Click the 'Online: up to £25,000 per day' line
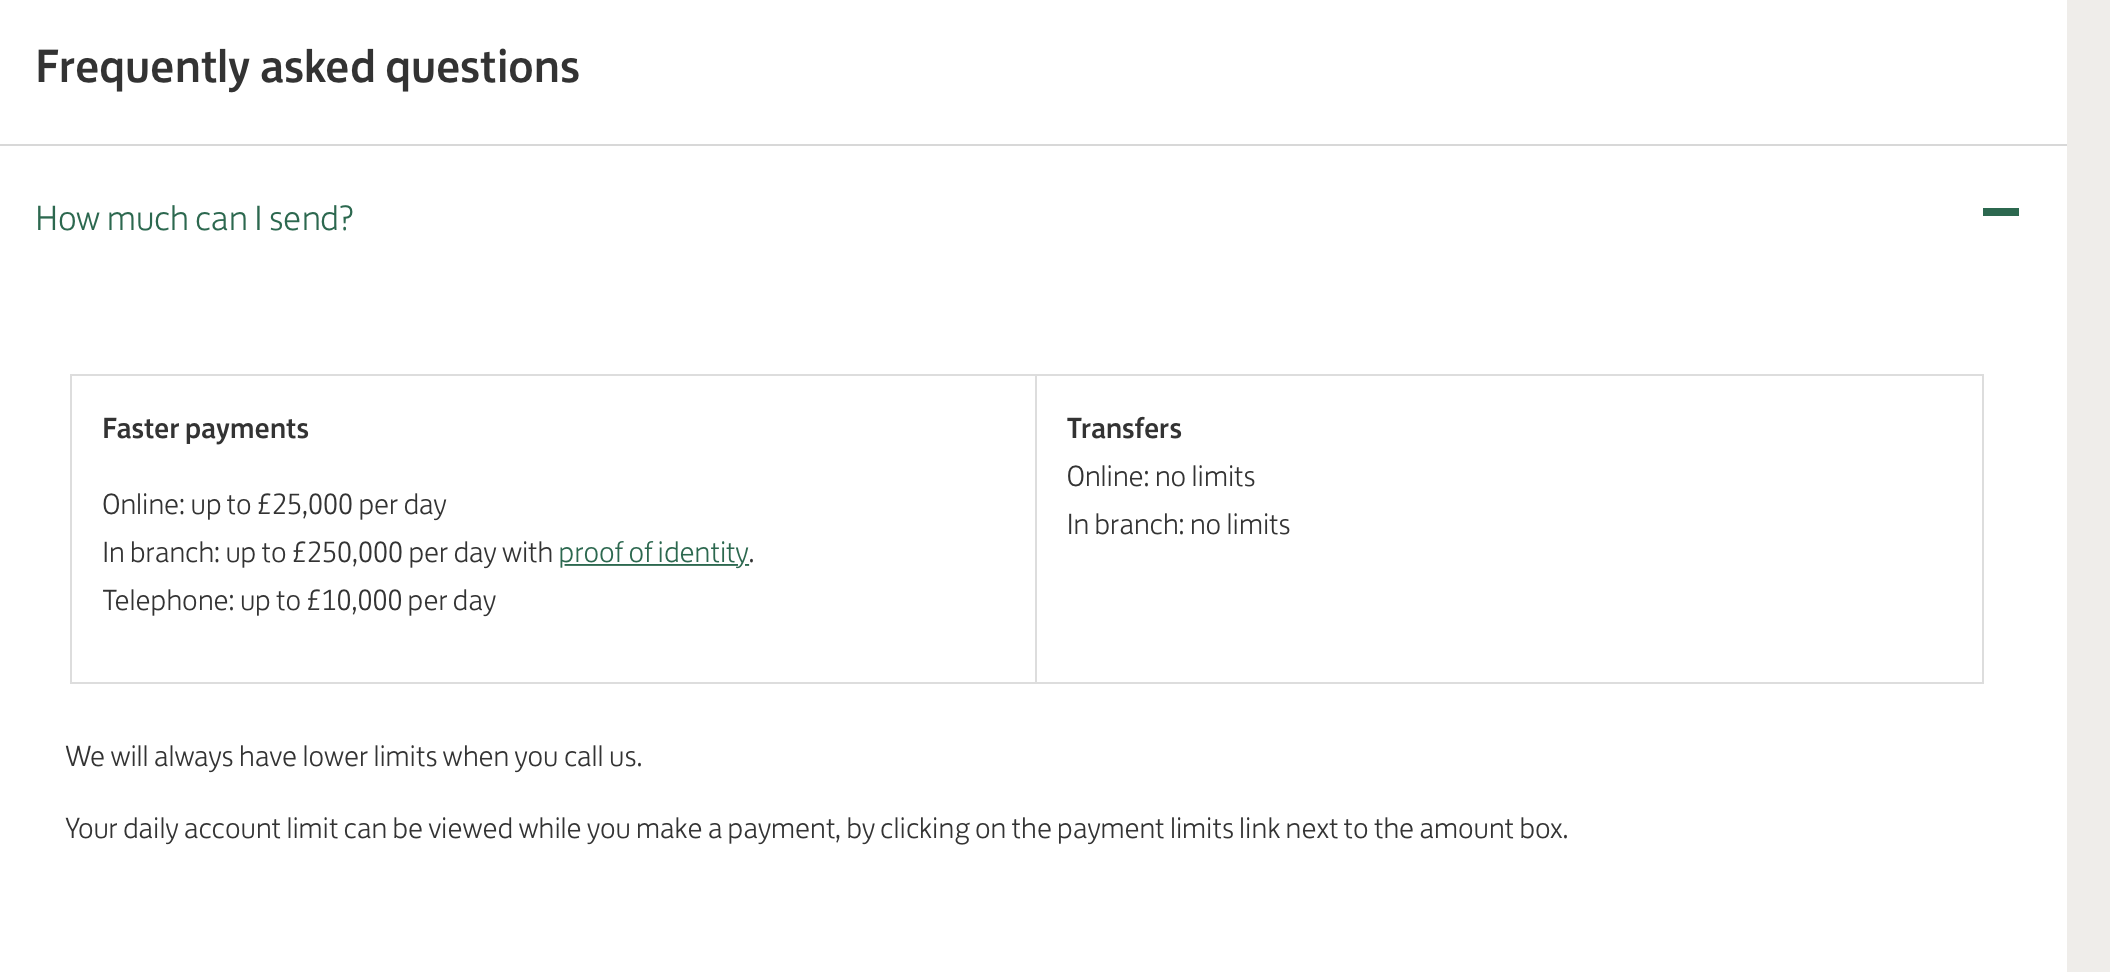 point(274,504)
